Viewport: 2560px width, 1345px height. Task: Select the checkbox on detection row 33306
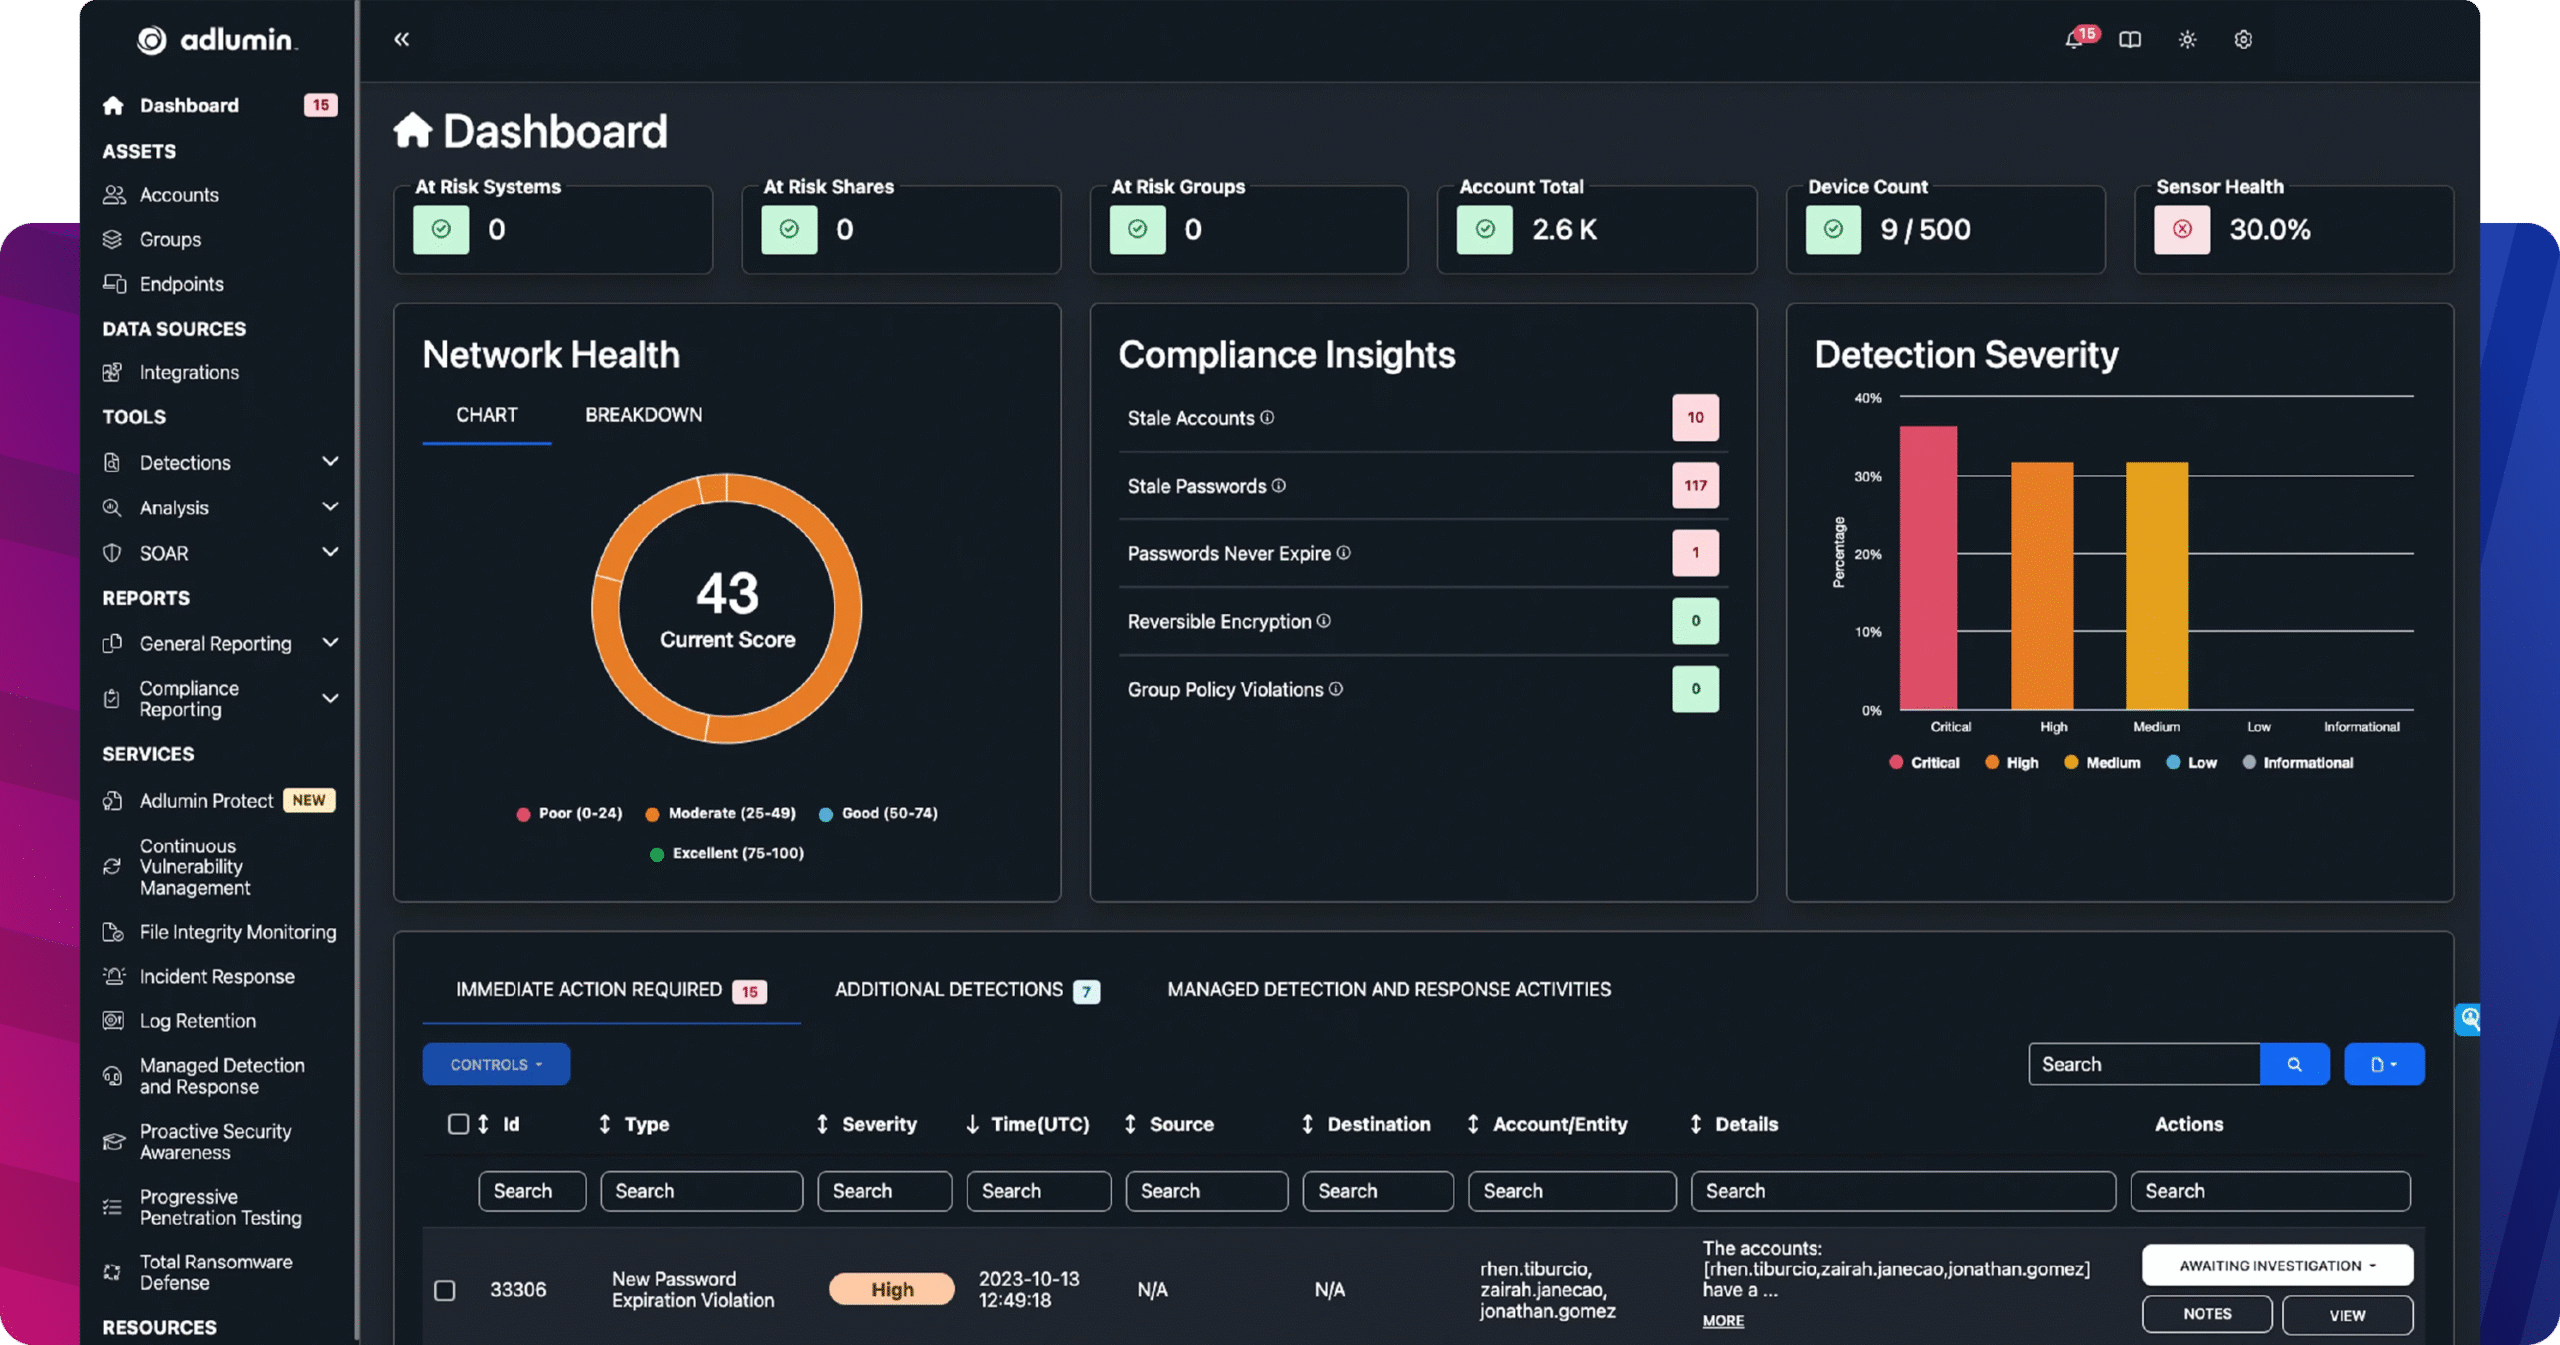click(x=444, y=1289)
